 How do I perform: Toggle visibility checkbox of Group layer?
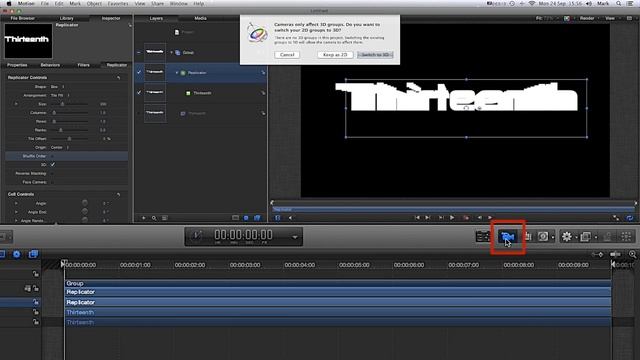coord(139,52)
